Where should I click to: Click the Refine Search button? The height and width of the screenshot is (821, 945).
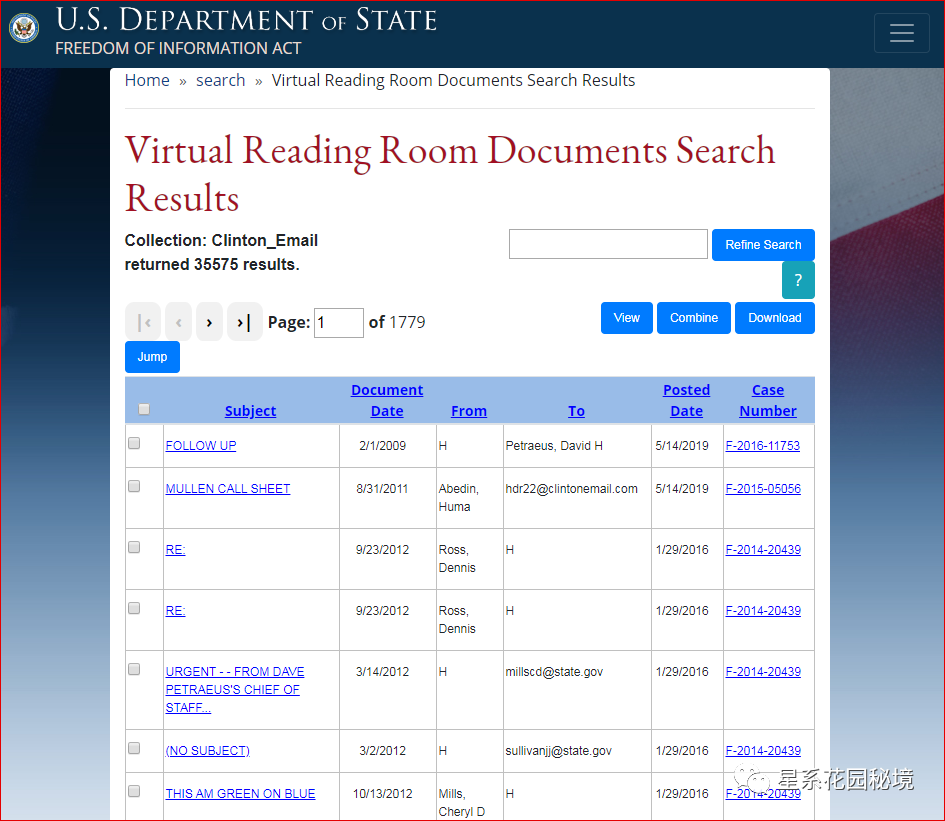[x=763, y=245]
